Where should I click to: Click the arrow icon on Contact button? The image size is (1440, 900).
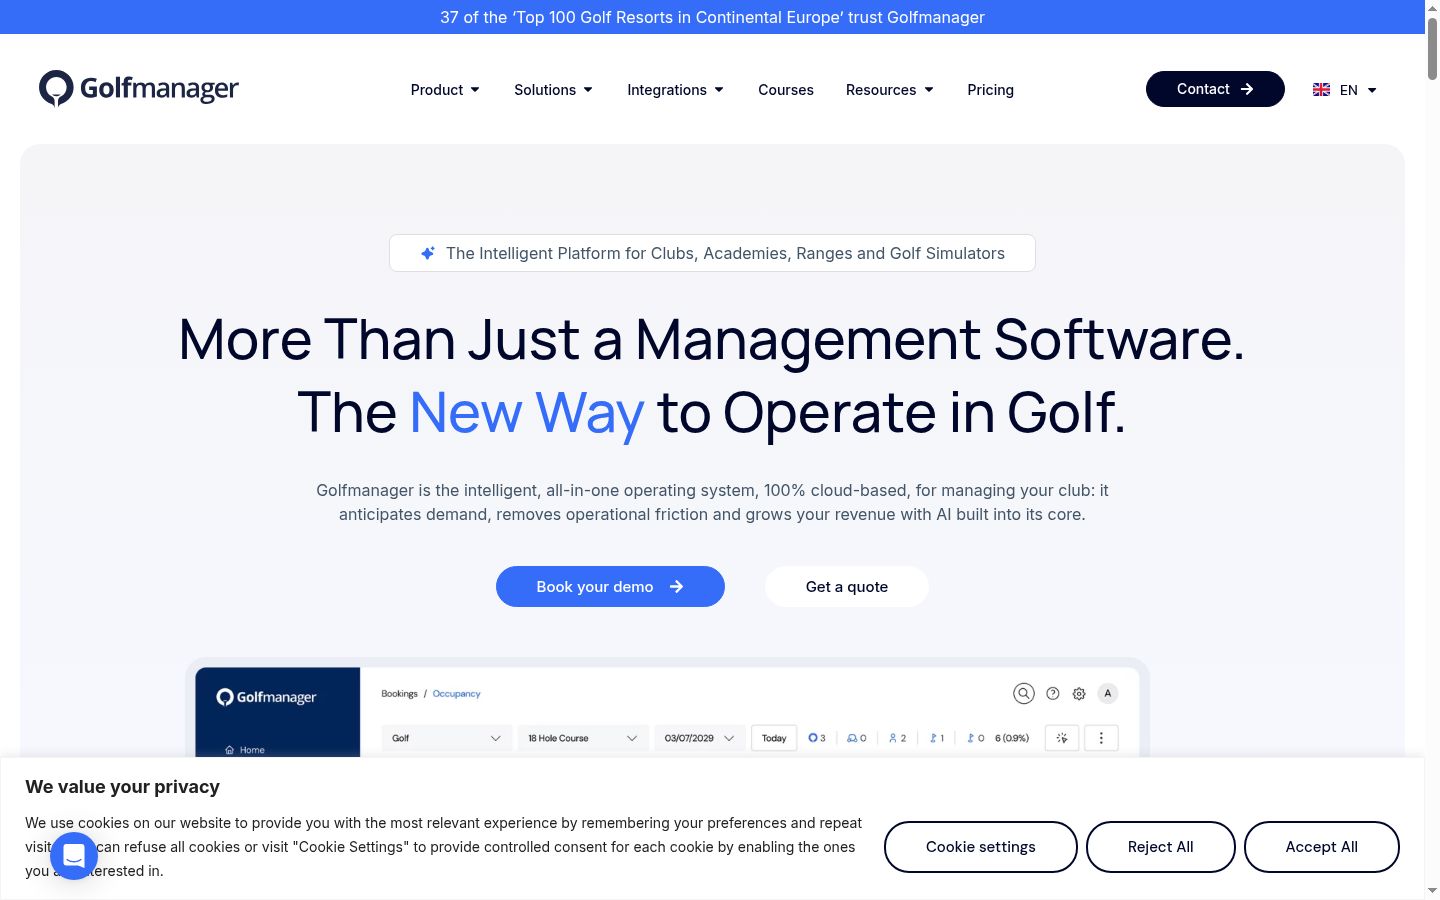1247,89
